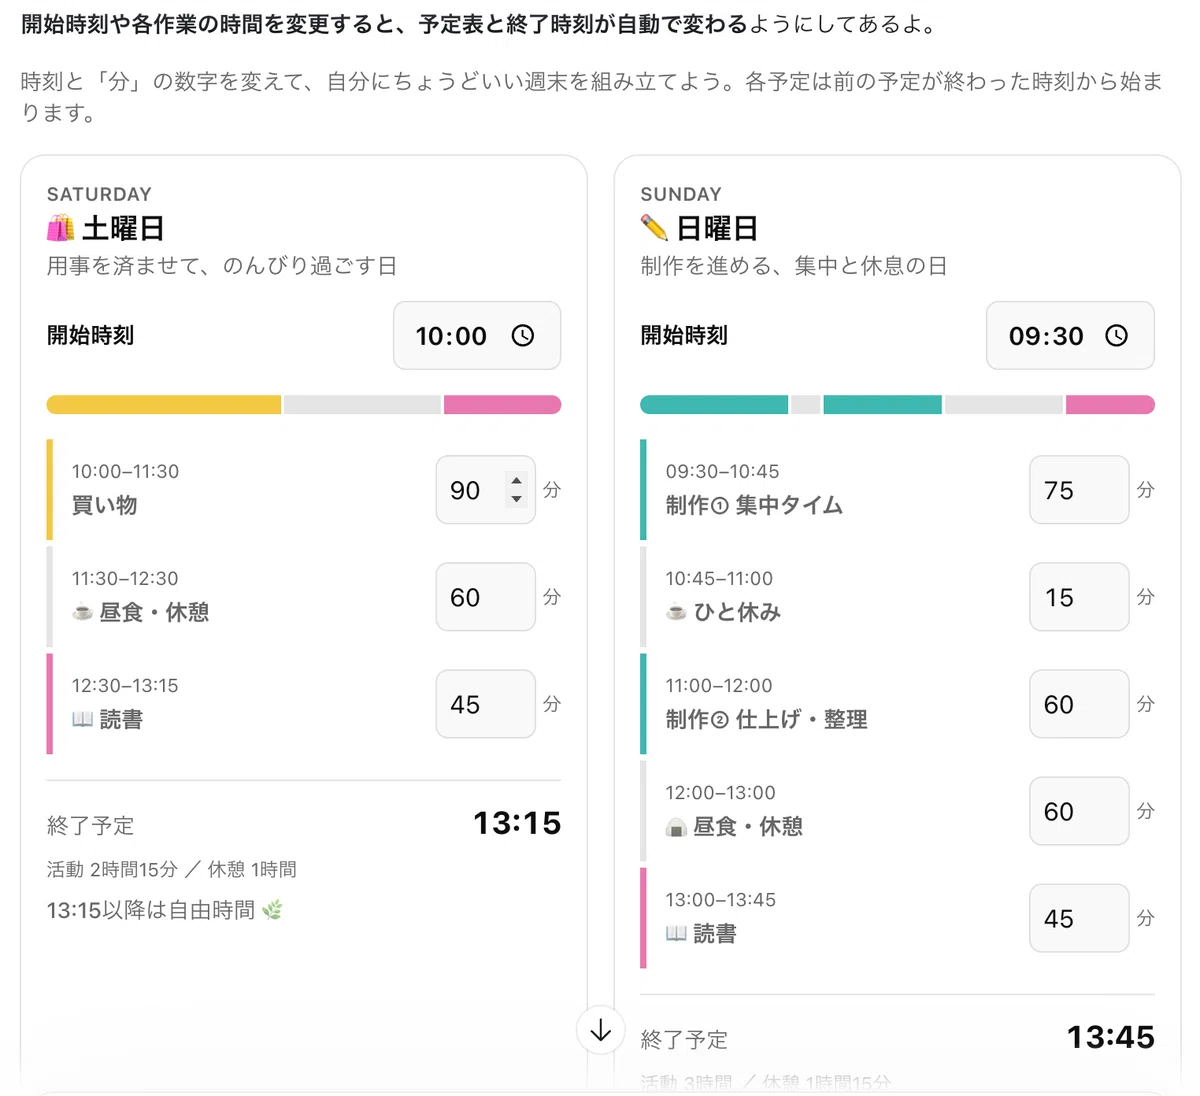Open Saturday start time clock picker icon
Image resolution: width=1200 pixels, height=1096 pixels.
tap(523, 336)
